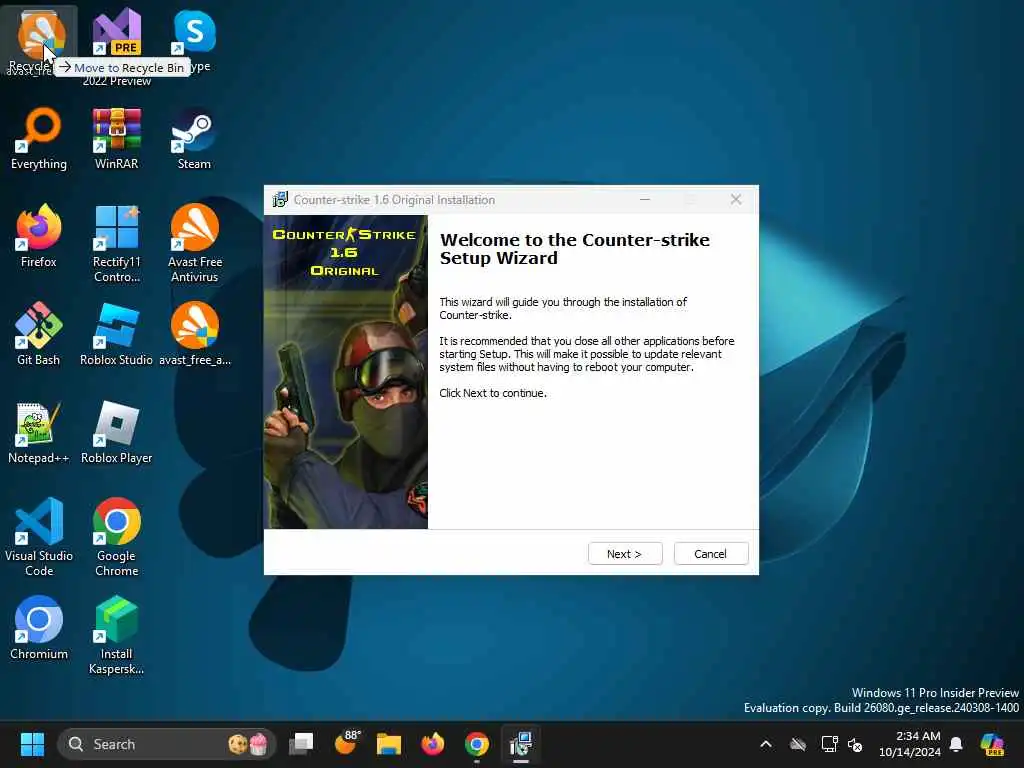Open Task View from the taskbar
This screenshot has width=1024, height=768.
(x=301, y=744)
